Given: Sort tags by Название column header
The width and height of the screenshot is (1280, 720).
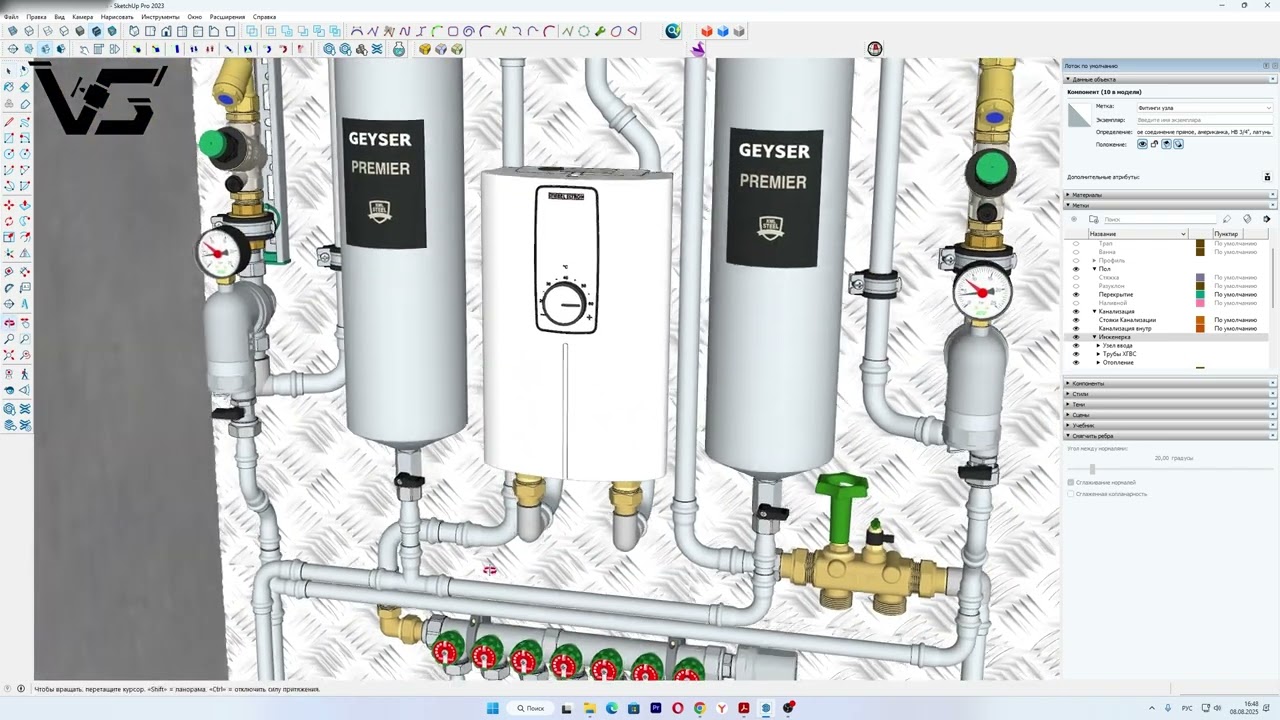Looking at the screenshot, I should pos(1138,234).
